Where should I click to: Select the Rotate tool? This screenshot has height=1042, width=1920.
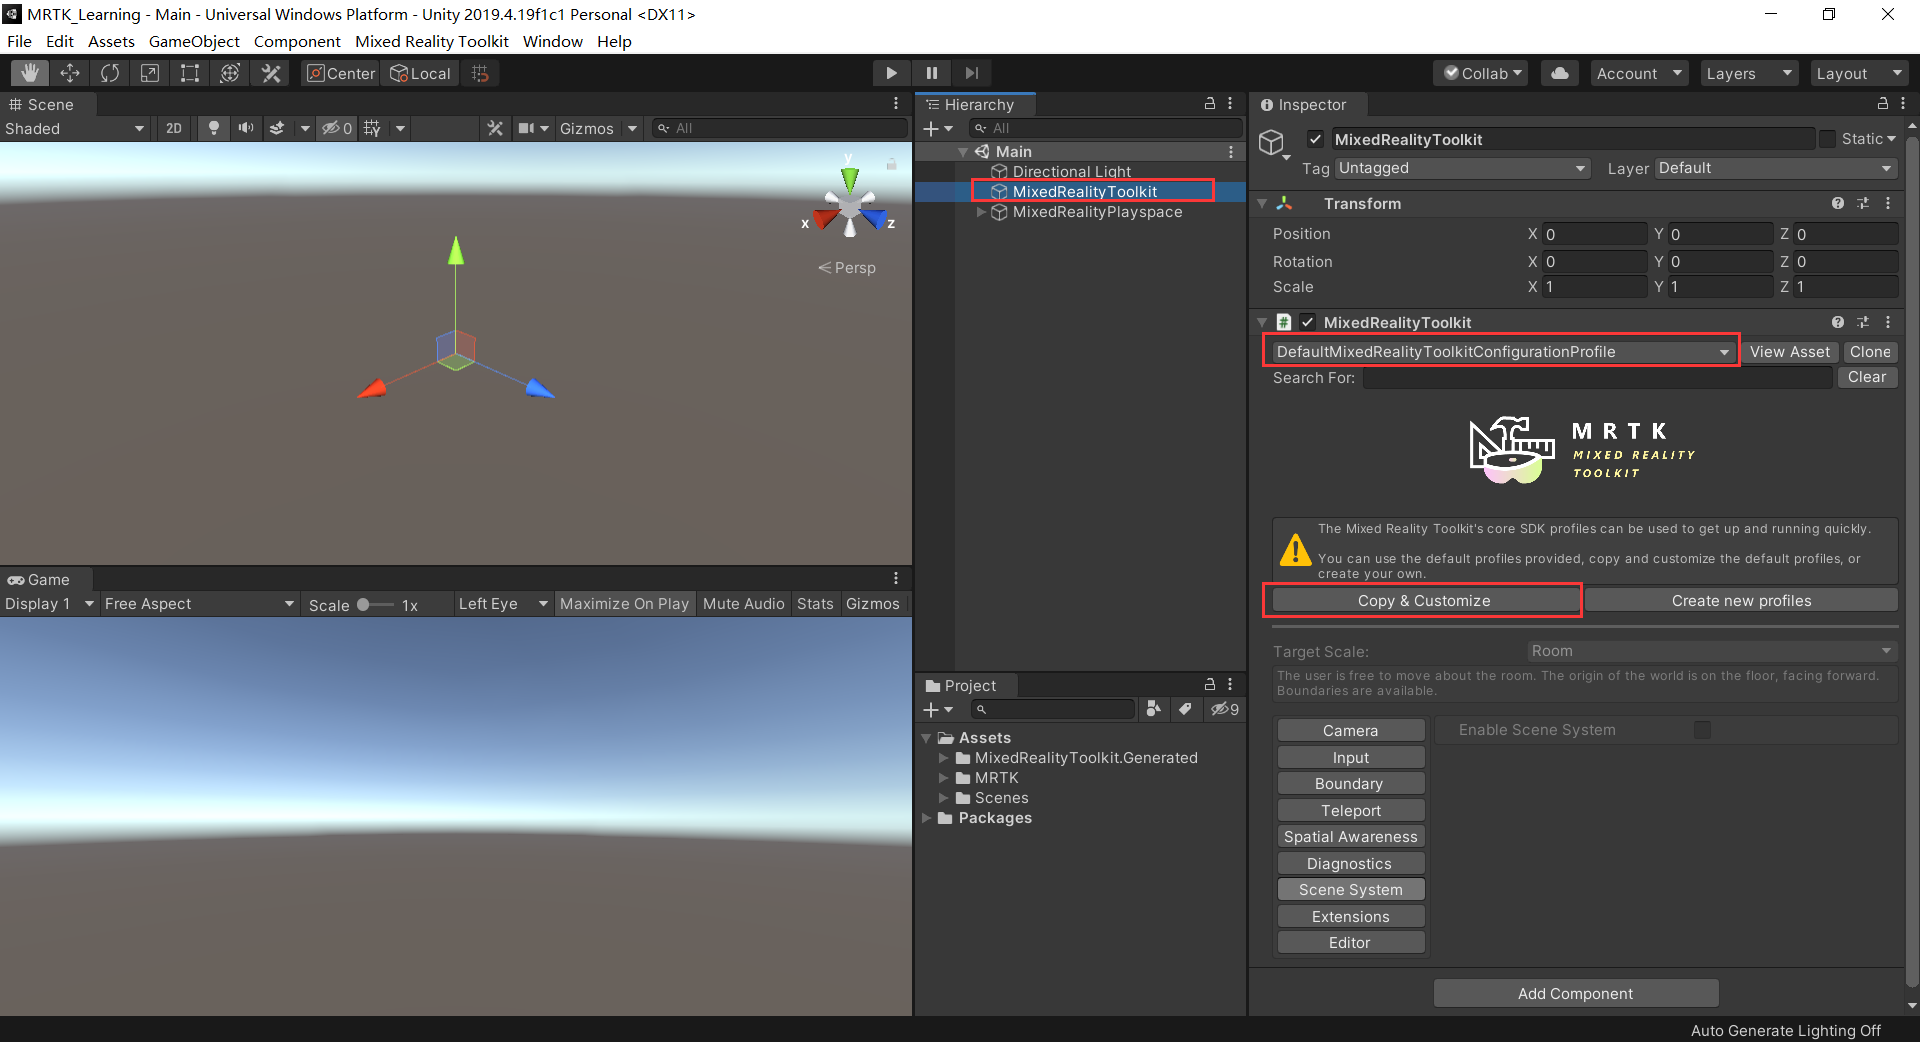pos(110,73)
